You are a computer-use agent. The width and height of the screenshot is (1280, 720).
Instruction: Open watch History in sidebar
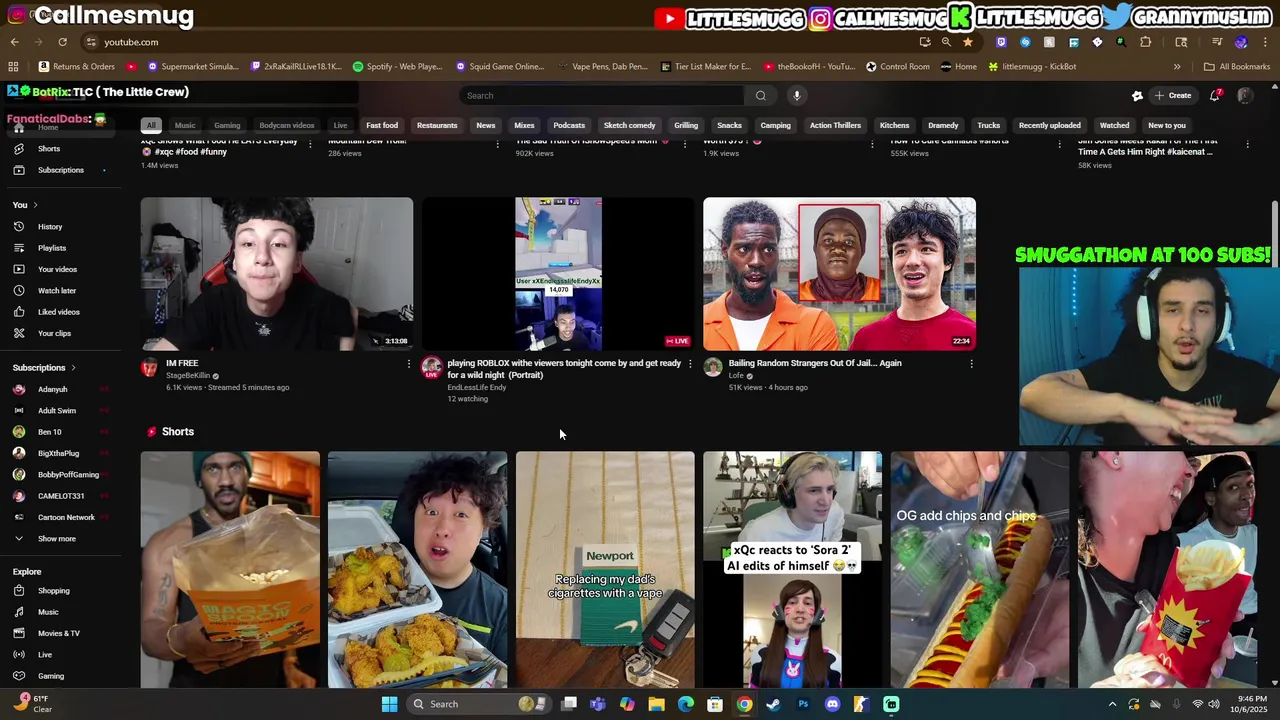[x=50, y=227]
